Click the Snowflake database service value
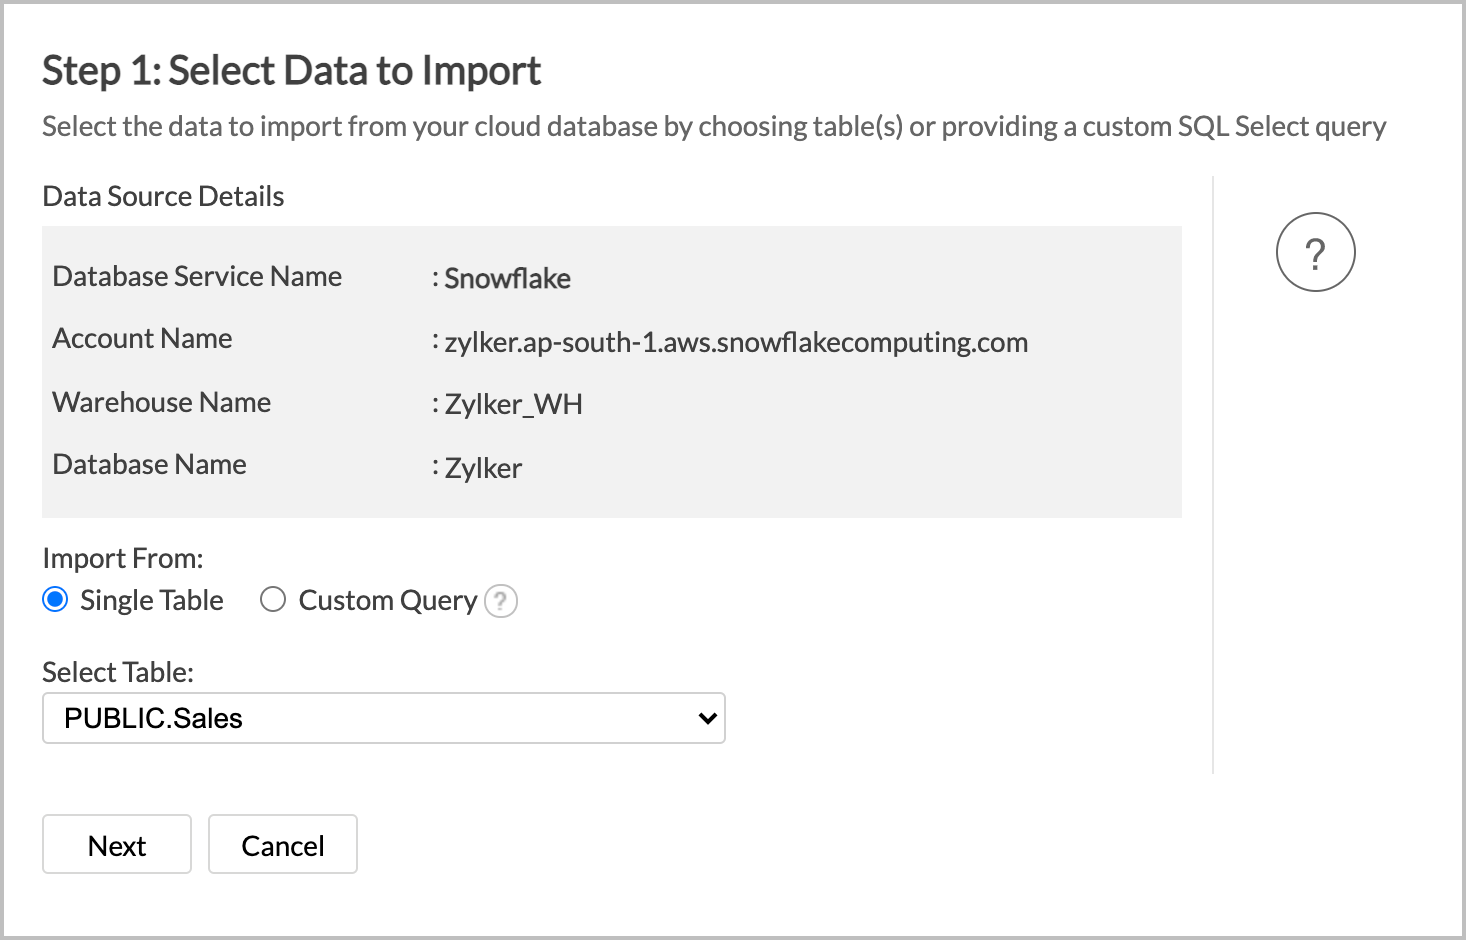This screenshot has height=940, width=1466. (x=508, y=278)
